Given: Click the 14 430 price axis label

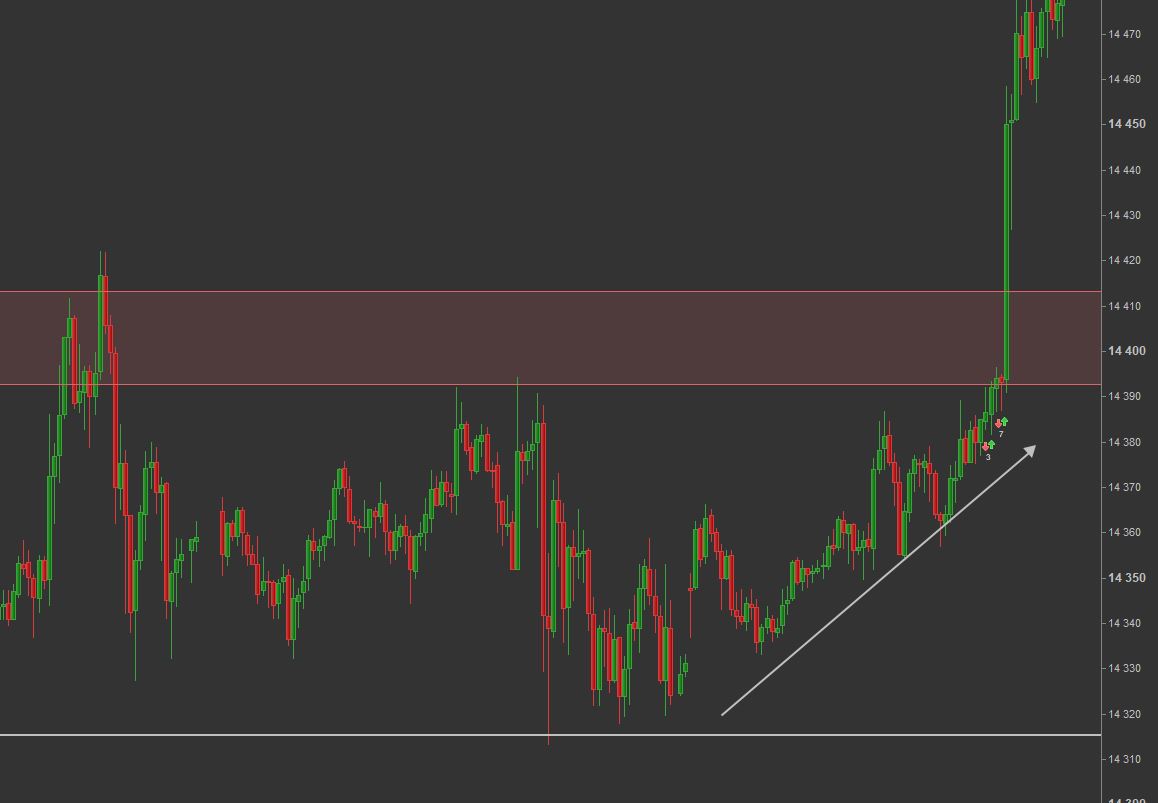Looking at the screenshot, I should 1125,215.
